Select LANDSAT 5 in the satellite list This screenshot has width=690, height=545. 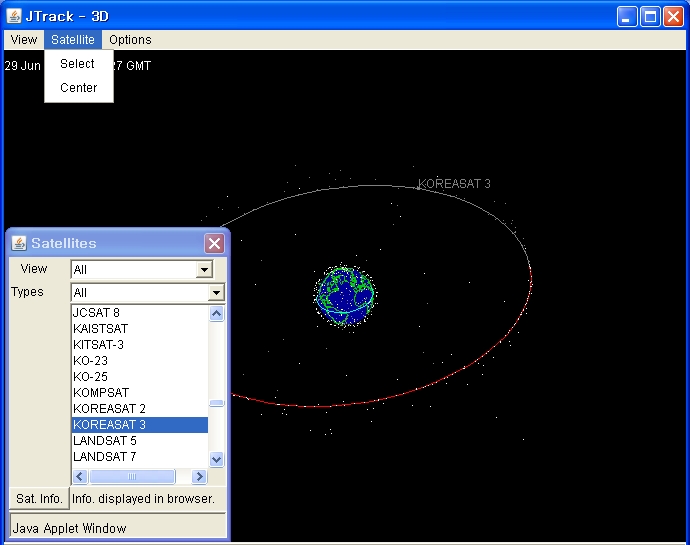click(140, 441)
